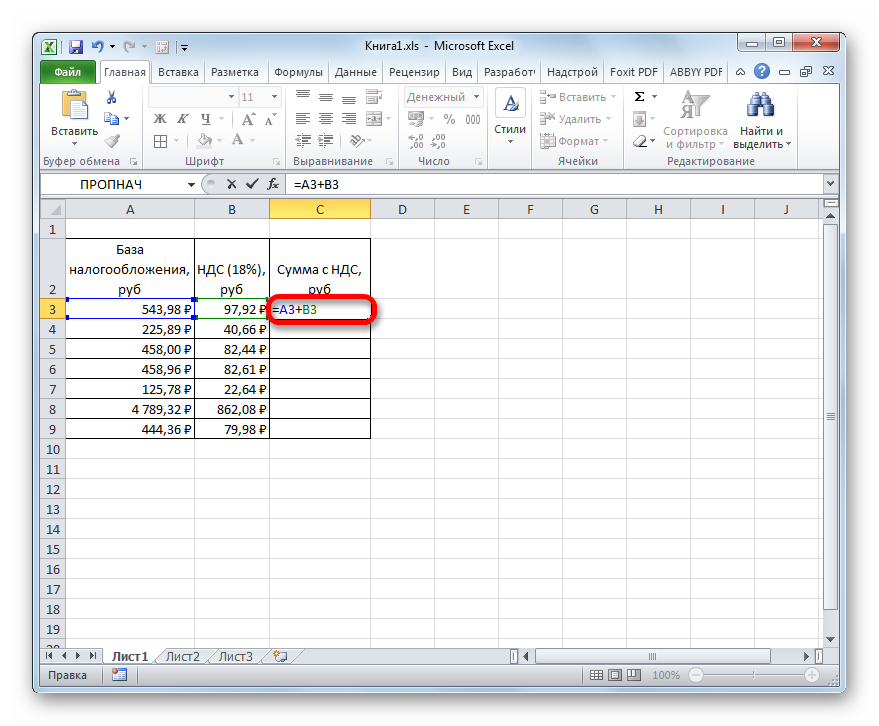Open the Insert Function fx dialog
Viewport: 879px width, 726px height.
click(x=270, y=184)
